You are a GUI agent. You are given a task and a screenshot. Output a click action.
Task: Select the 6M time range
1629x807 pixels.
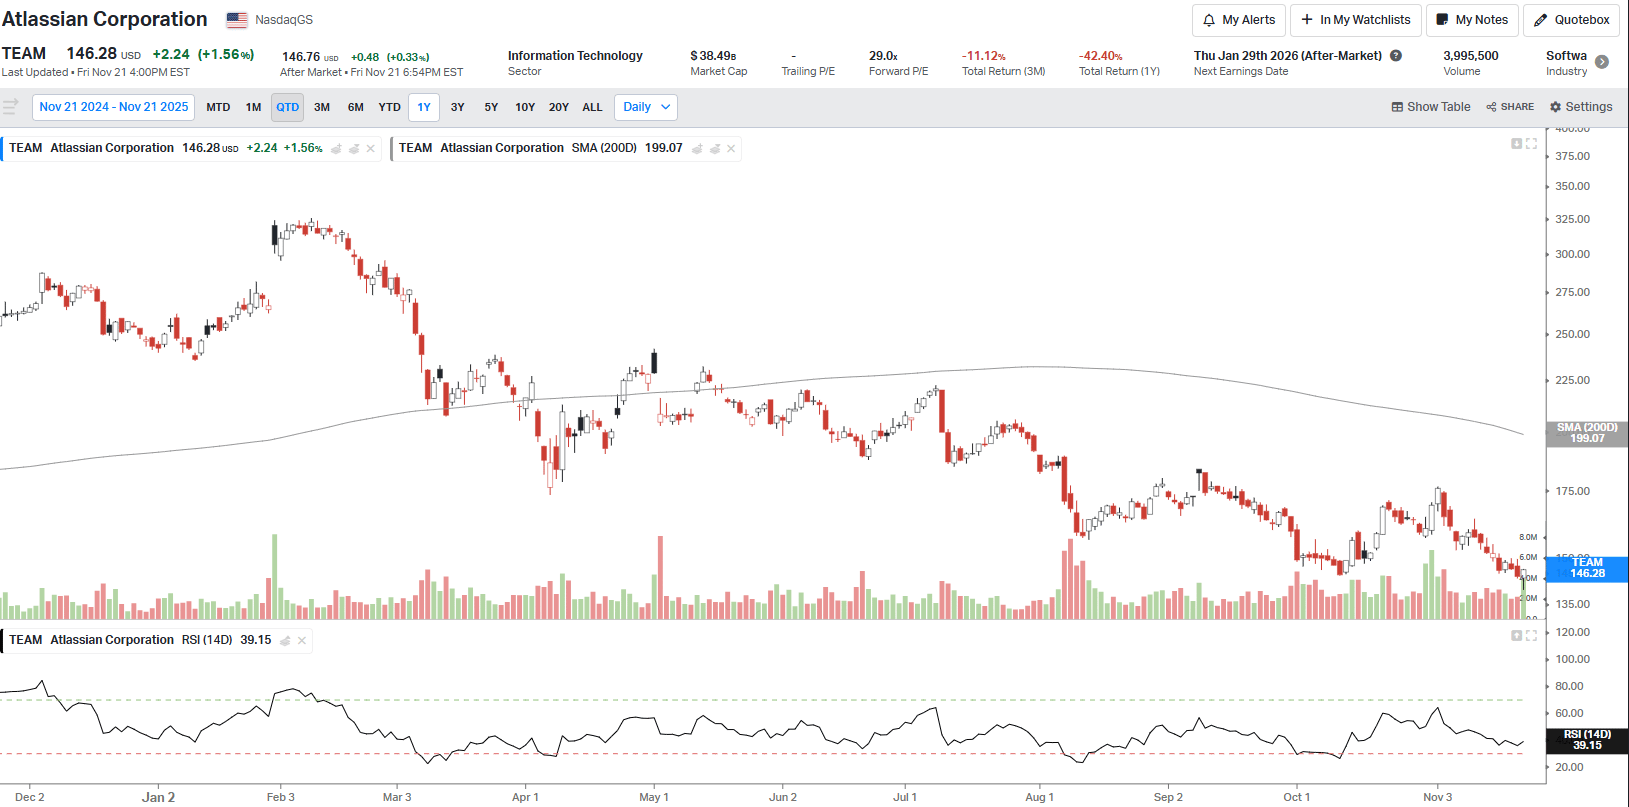click(x=356, y=107)
